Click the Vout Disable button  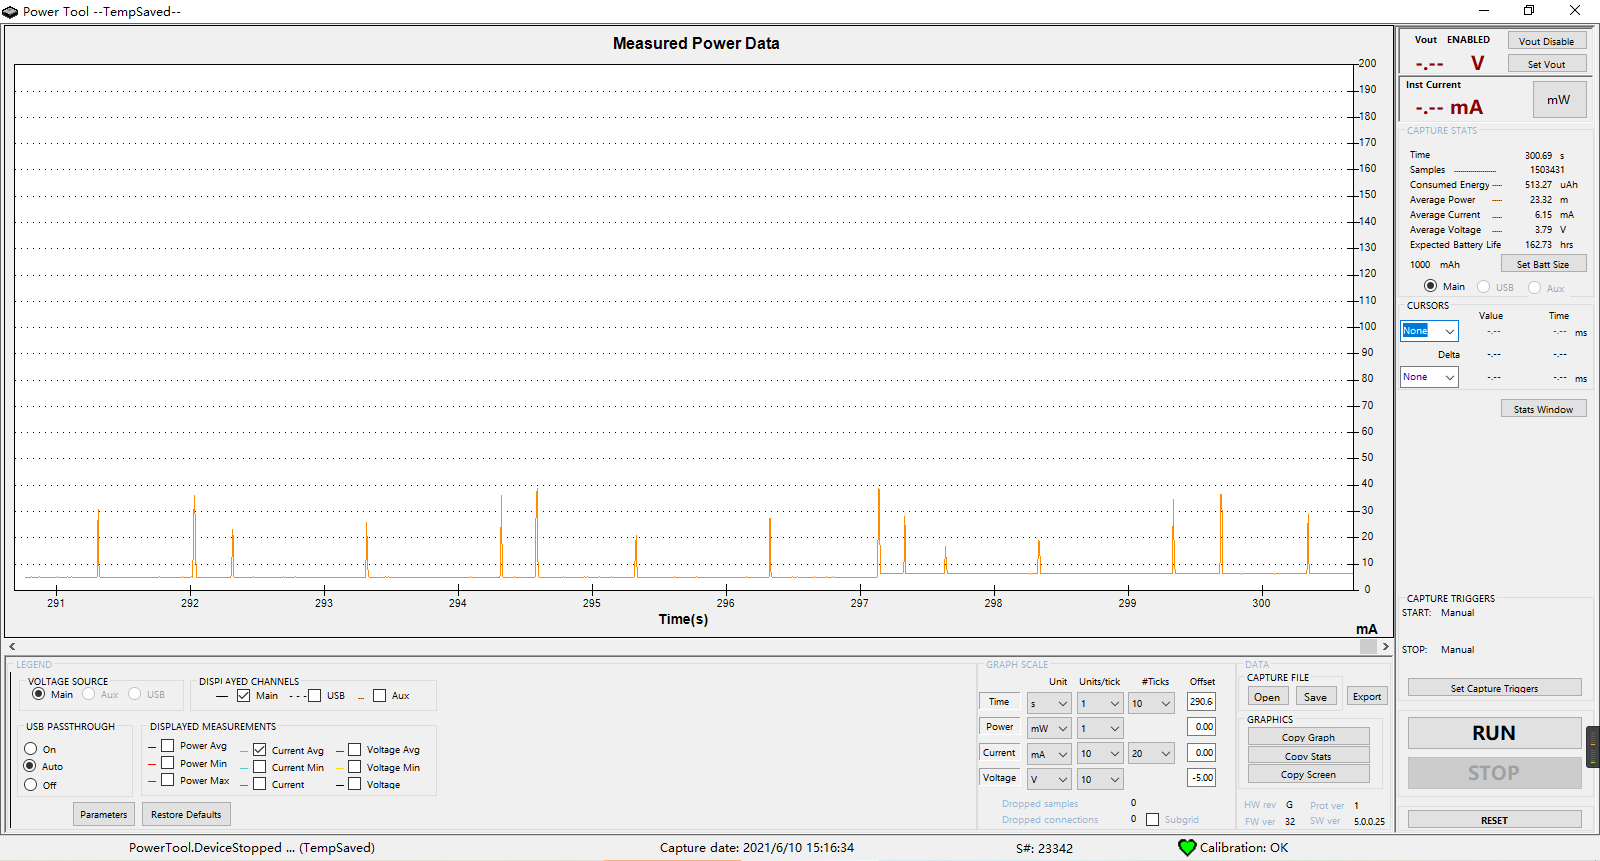pos(1547,41)
